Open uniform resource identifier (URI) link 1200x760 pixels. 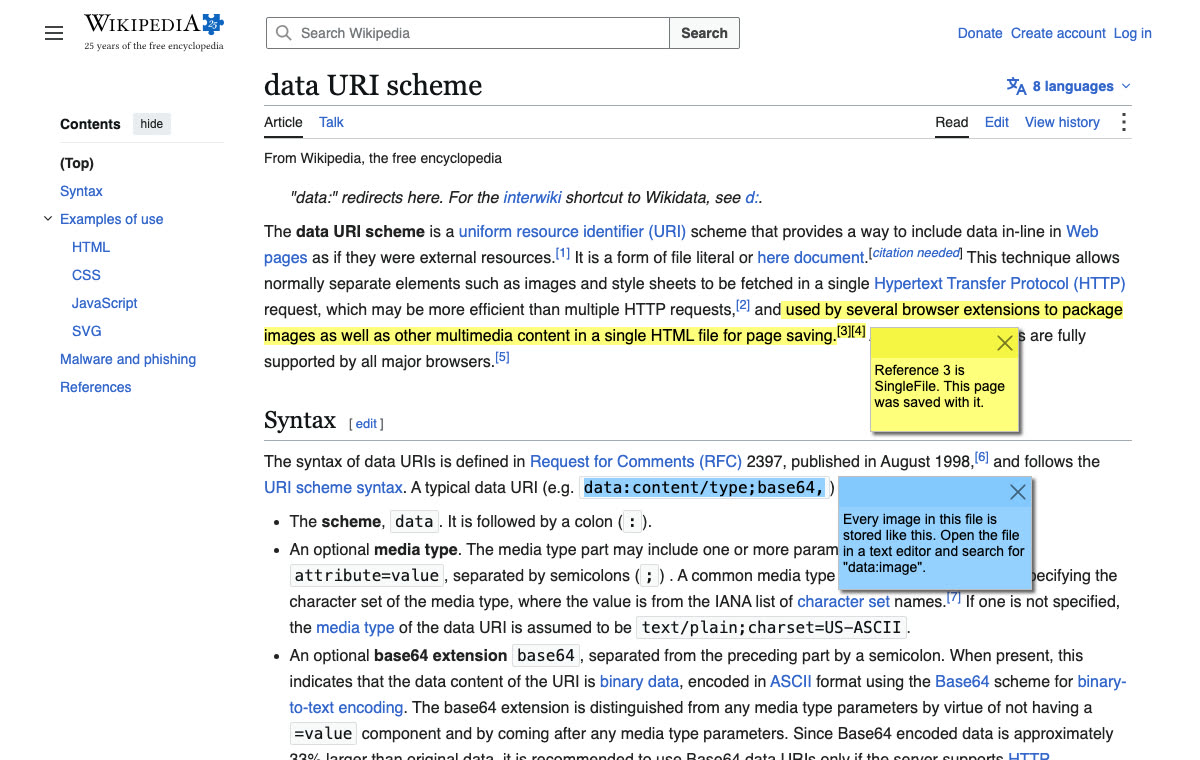tap(572, 231)
